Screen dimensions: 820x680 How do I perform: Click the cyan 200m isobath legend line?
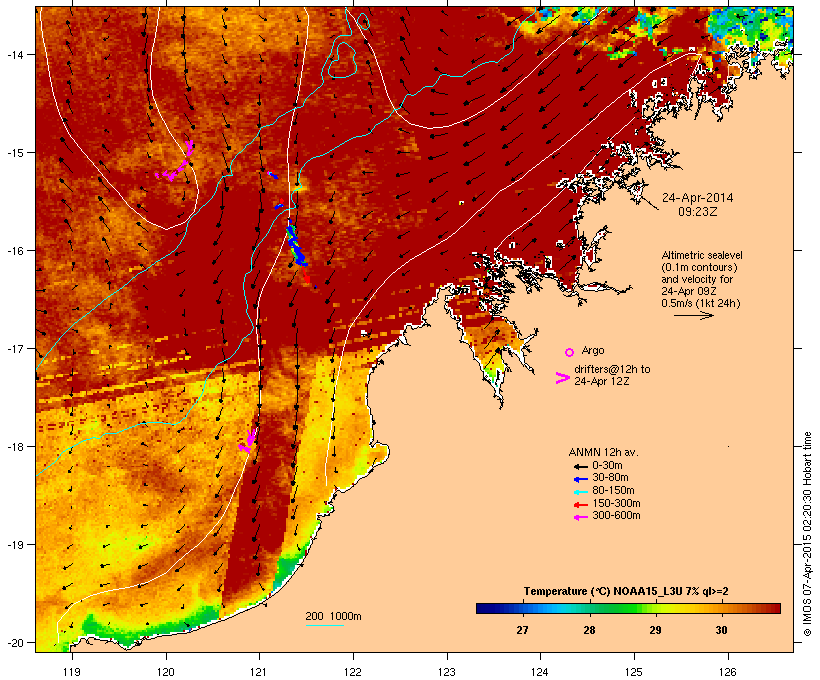(324, 625)
